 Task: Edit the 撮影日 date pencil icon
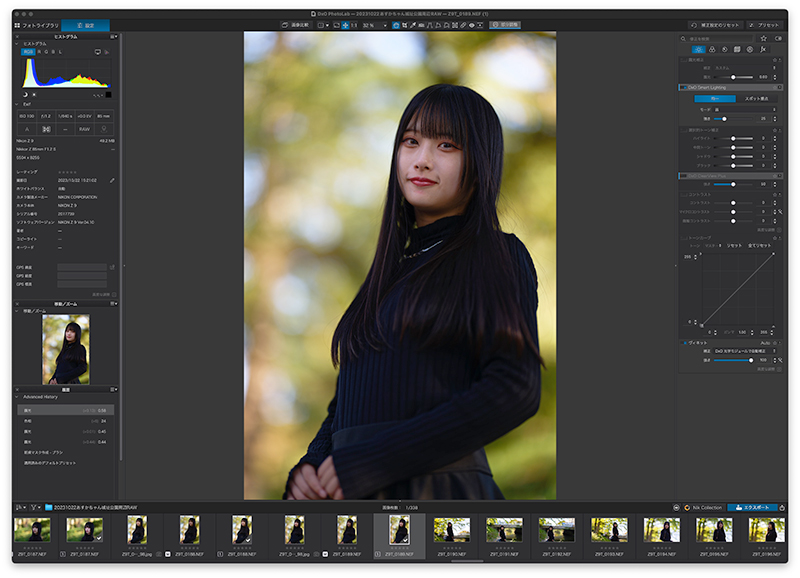click(112, 180)
